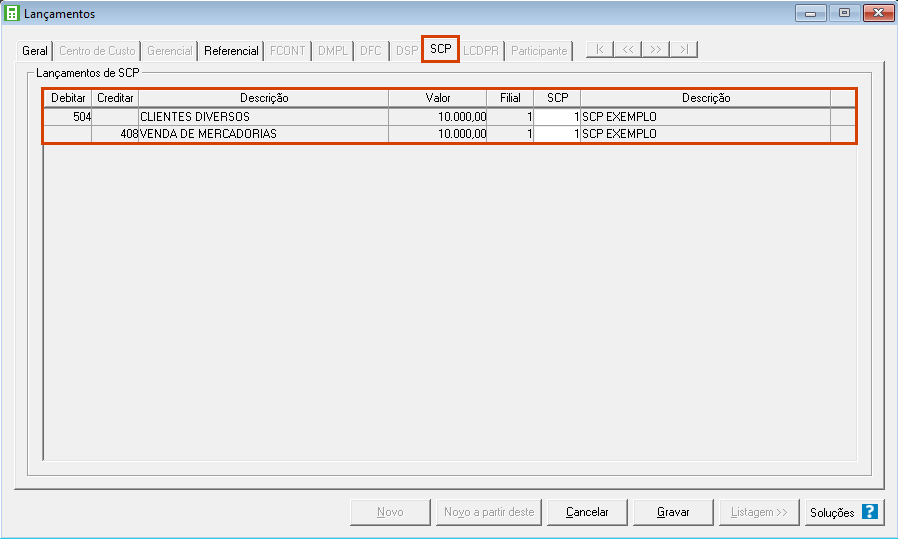Click the Cancelar button

[587, 512]
